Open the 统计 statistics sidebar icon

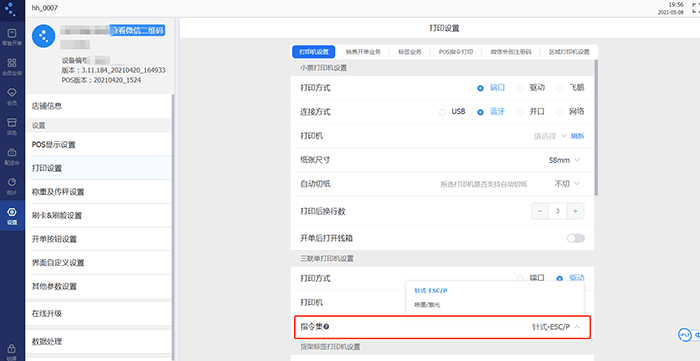pos(12,186)
